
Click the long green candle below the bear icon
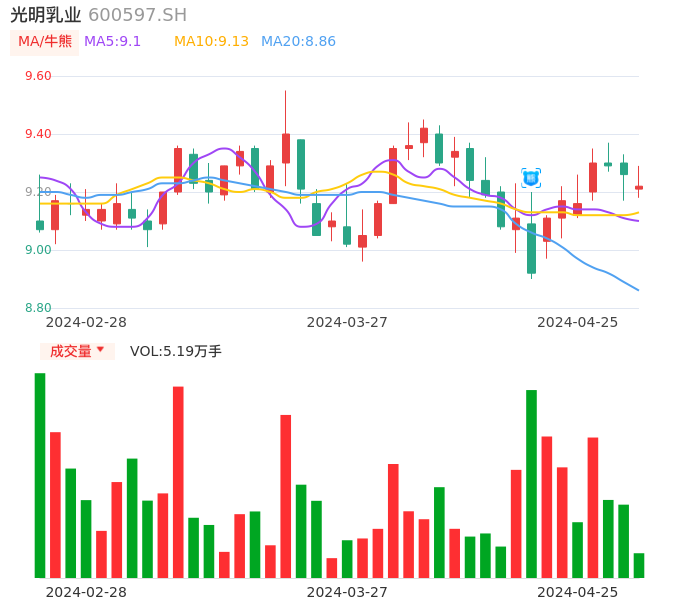[x=531, y=248]
